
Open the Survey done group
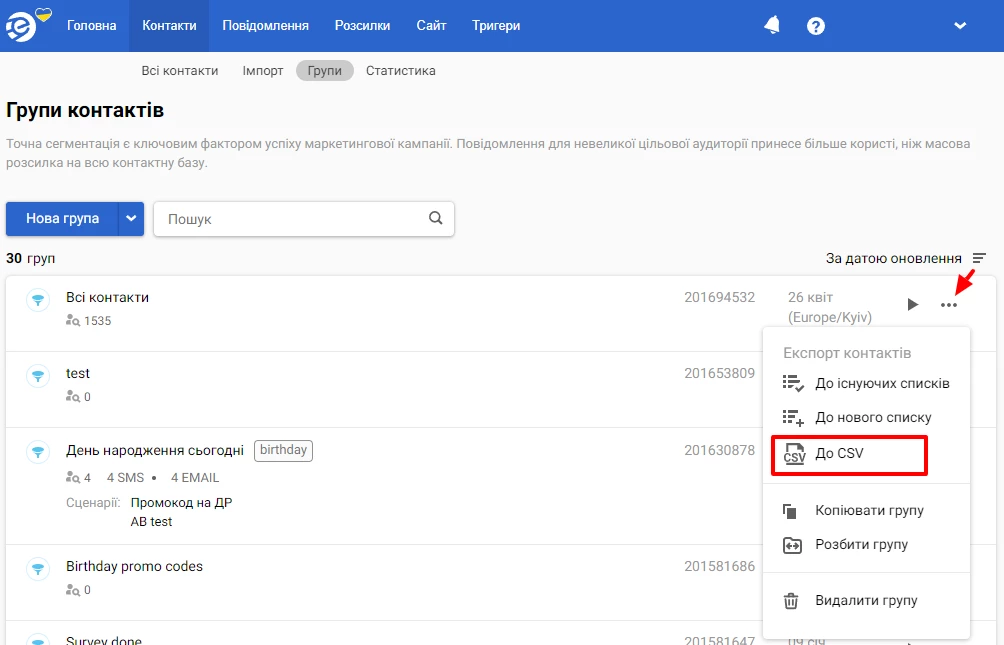pyautogui.click(x=104, y=640)
